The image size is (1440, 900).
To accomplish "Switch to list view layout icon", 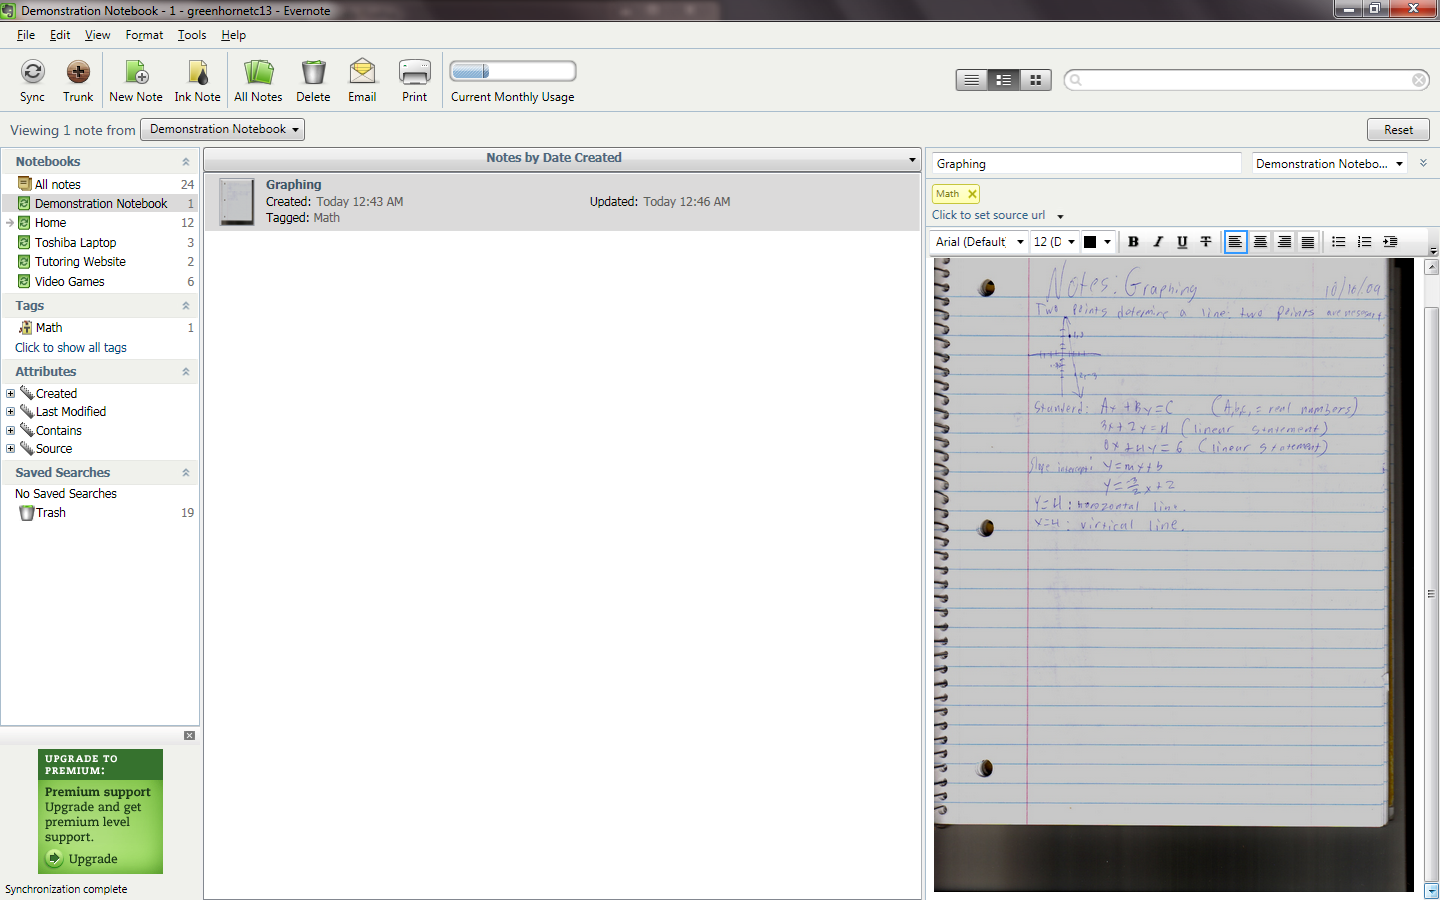I will pyautogui.click(x=971, y=80).
